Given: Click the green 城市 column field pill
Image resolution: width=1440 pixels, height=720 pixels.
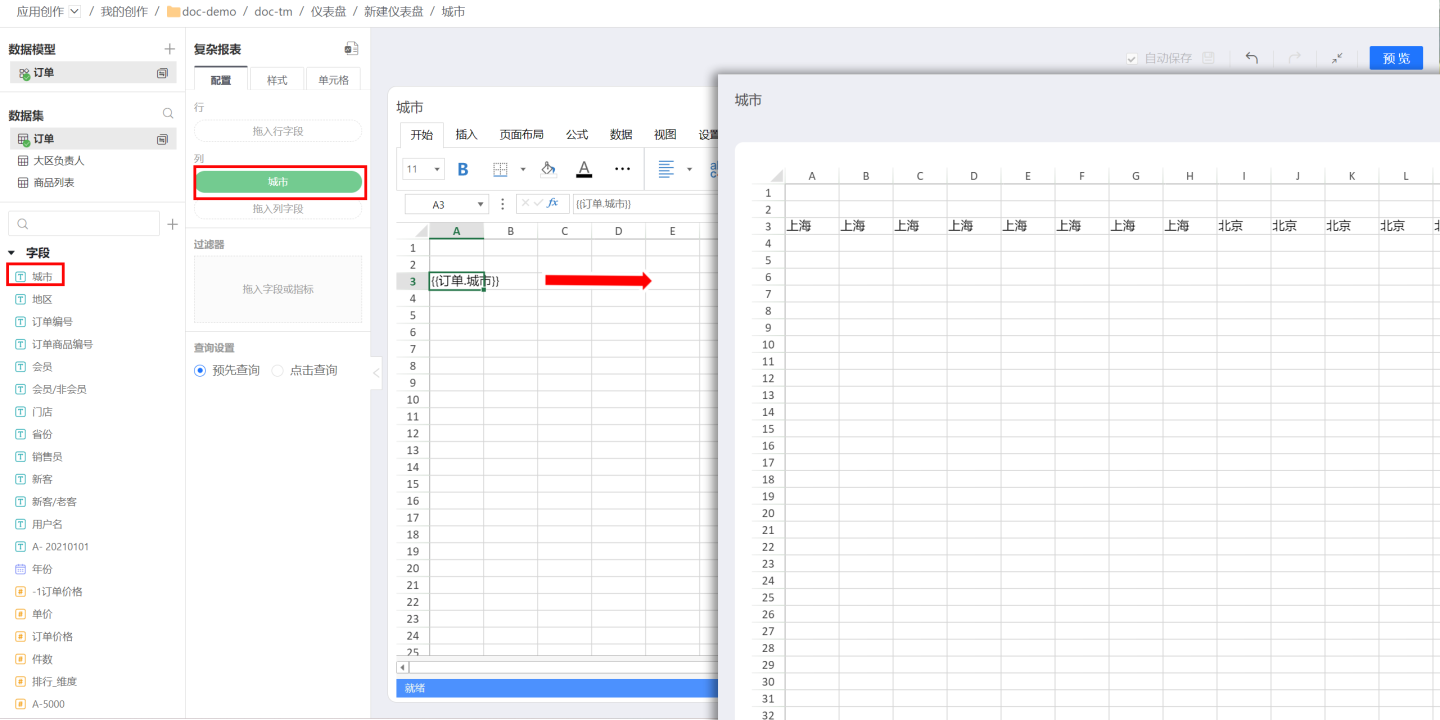Looking at the screenshot, I should click(278, 181).
